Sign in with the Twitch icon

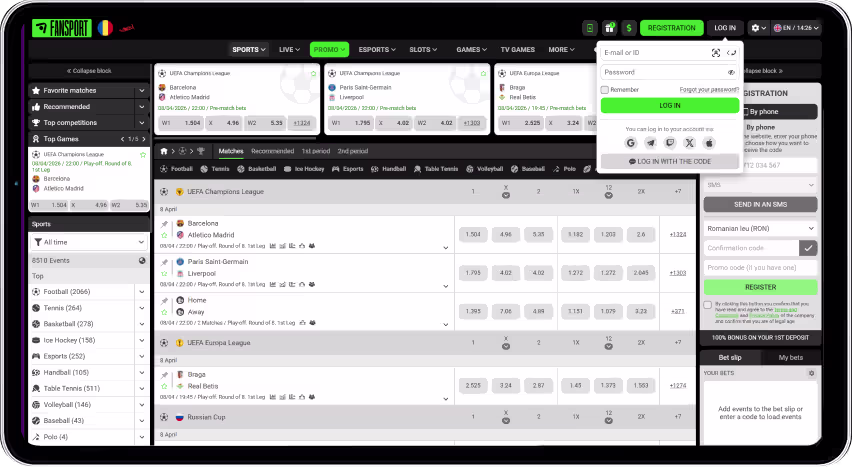670,143
